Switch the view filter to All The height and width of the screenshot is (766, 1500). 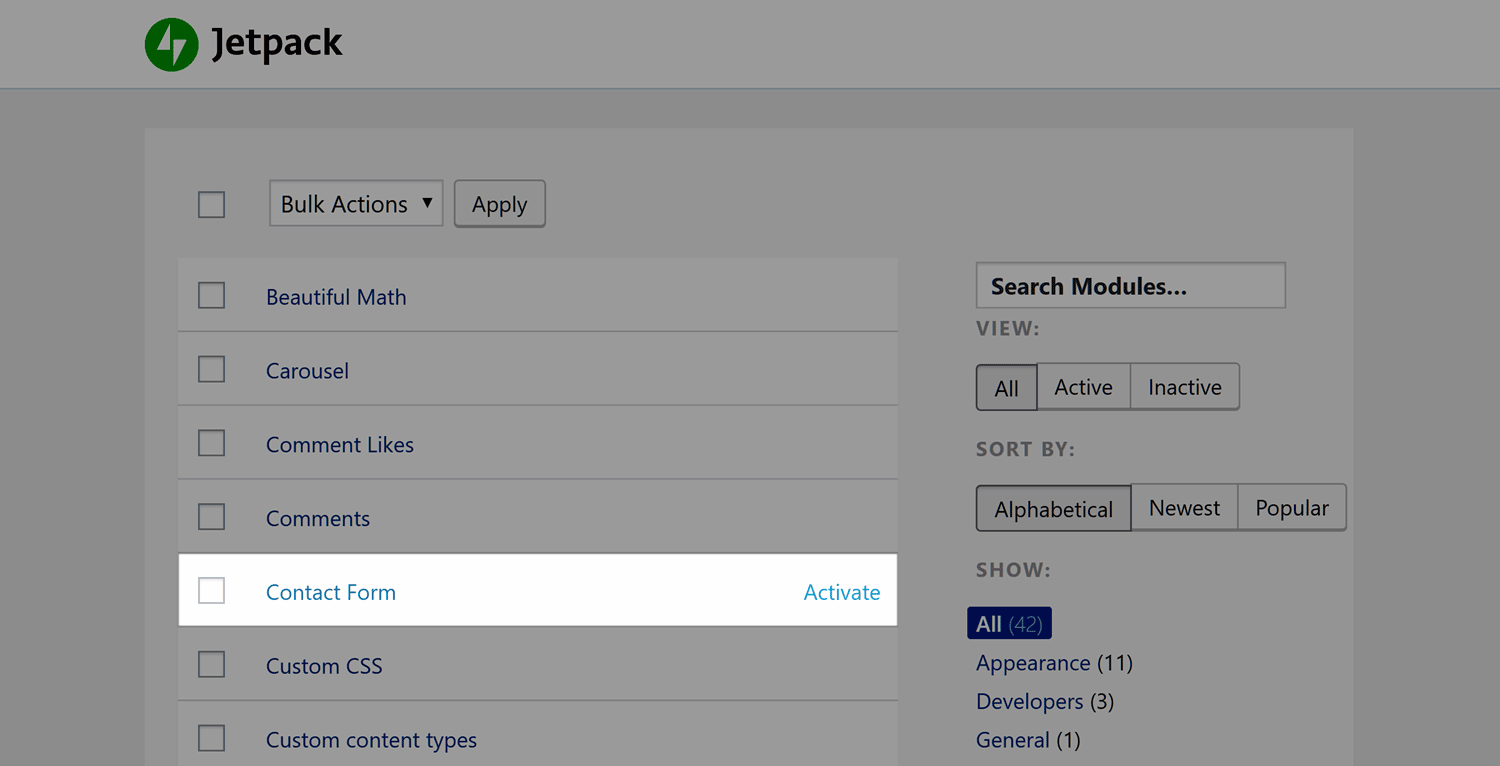coord(1007,387)
